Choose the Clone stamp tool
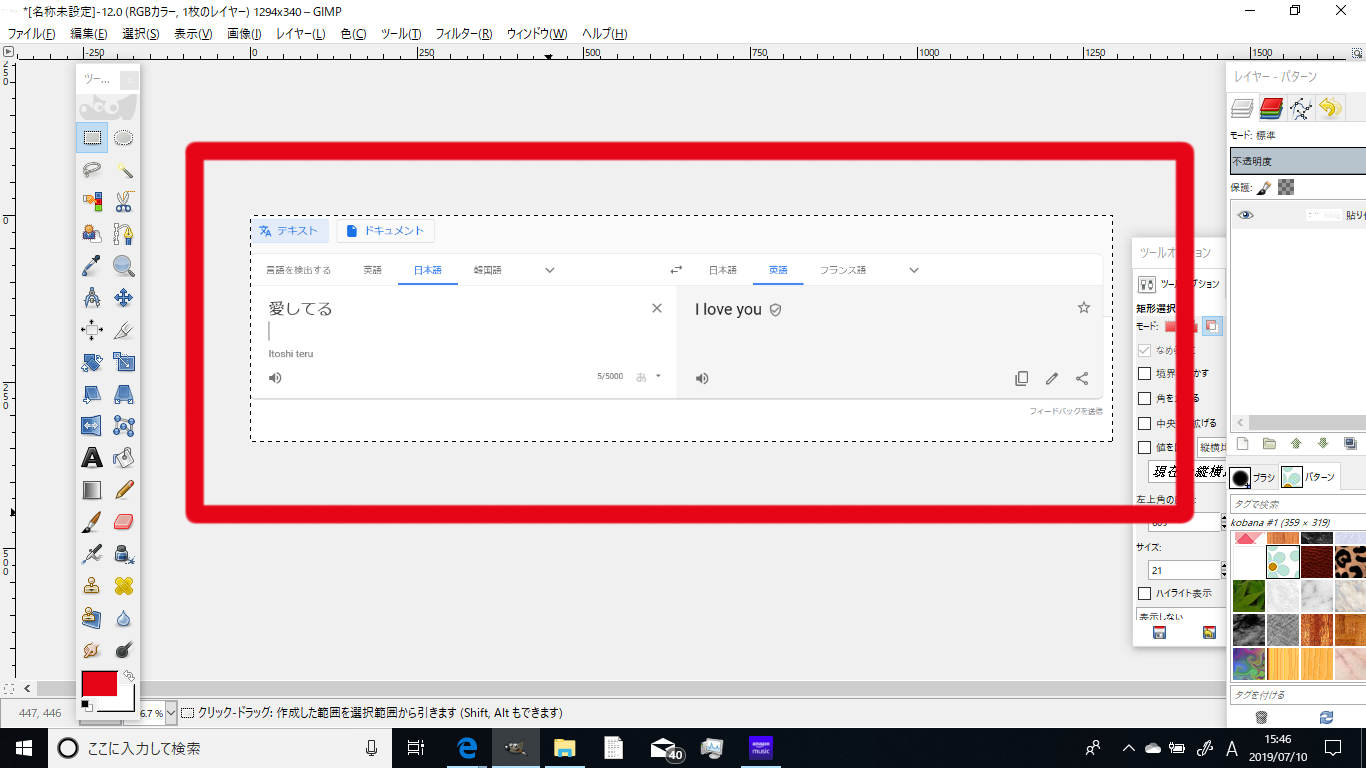Screen dimensions: 1366x768 click(x=92, y=586)
